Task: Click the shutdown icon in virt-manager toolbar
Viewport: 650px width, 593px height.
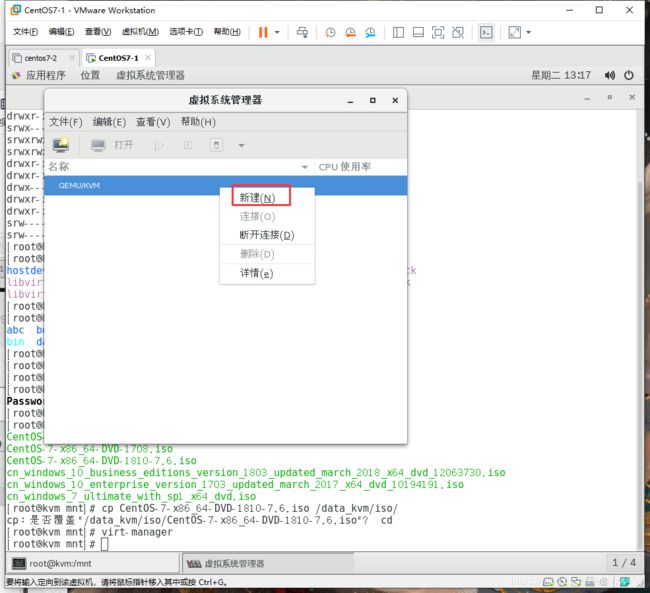Action: [216, 145]
